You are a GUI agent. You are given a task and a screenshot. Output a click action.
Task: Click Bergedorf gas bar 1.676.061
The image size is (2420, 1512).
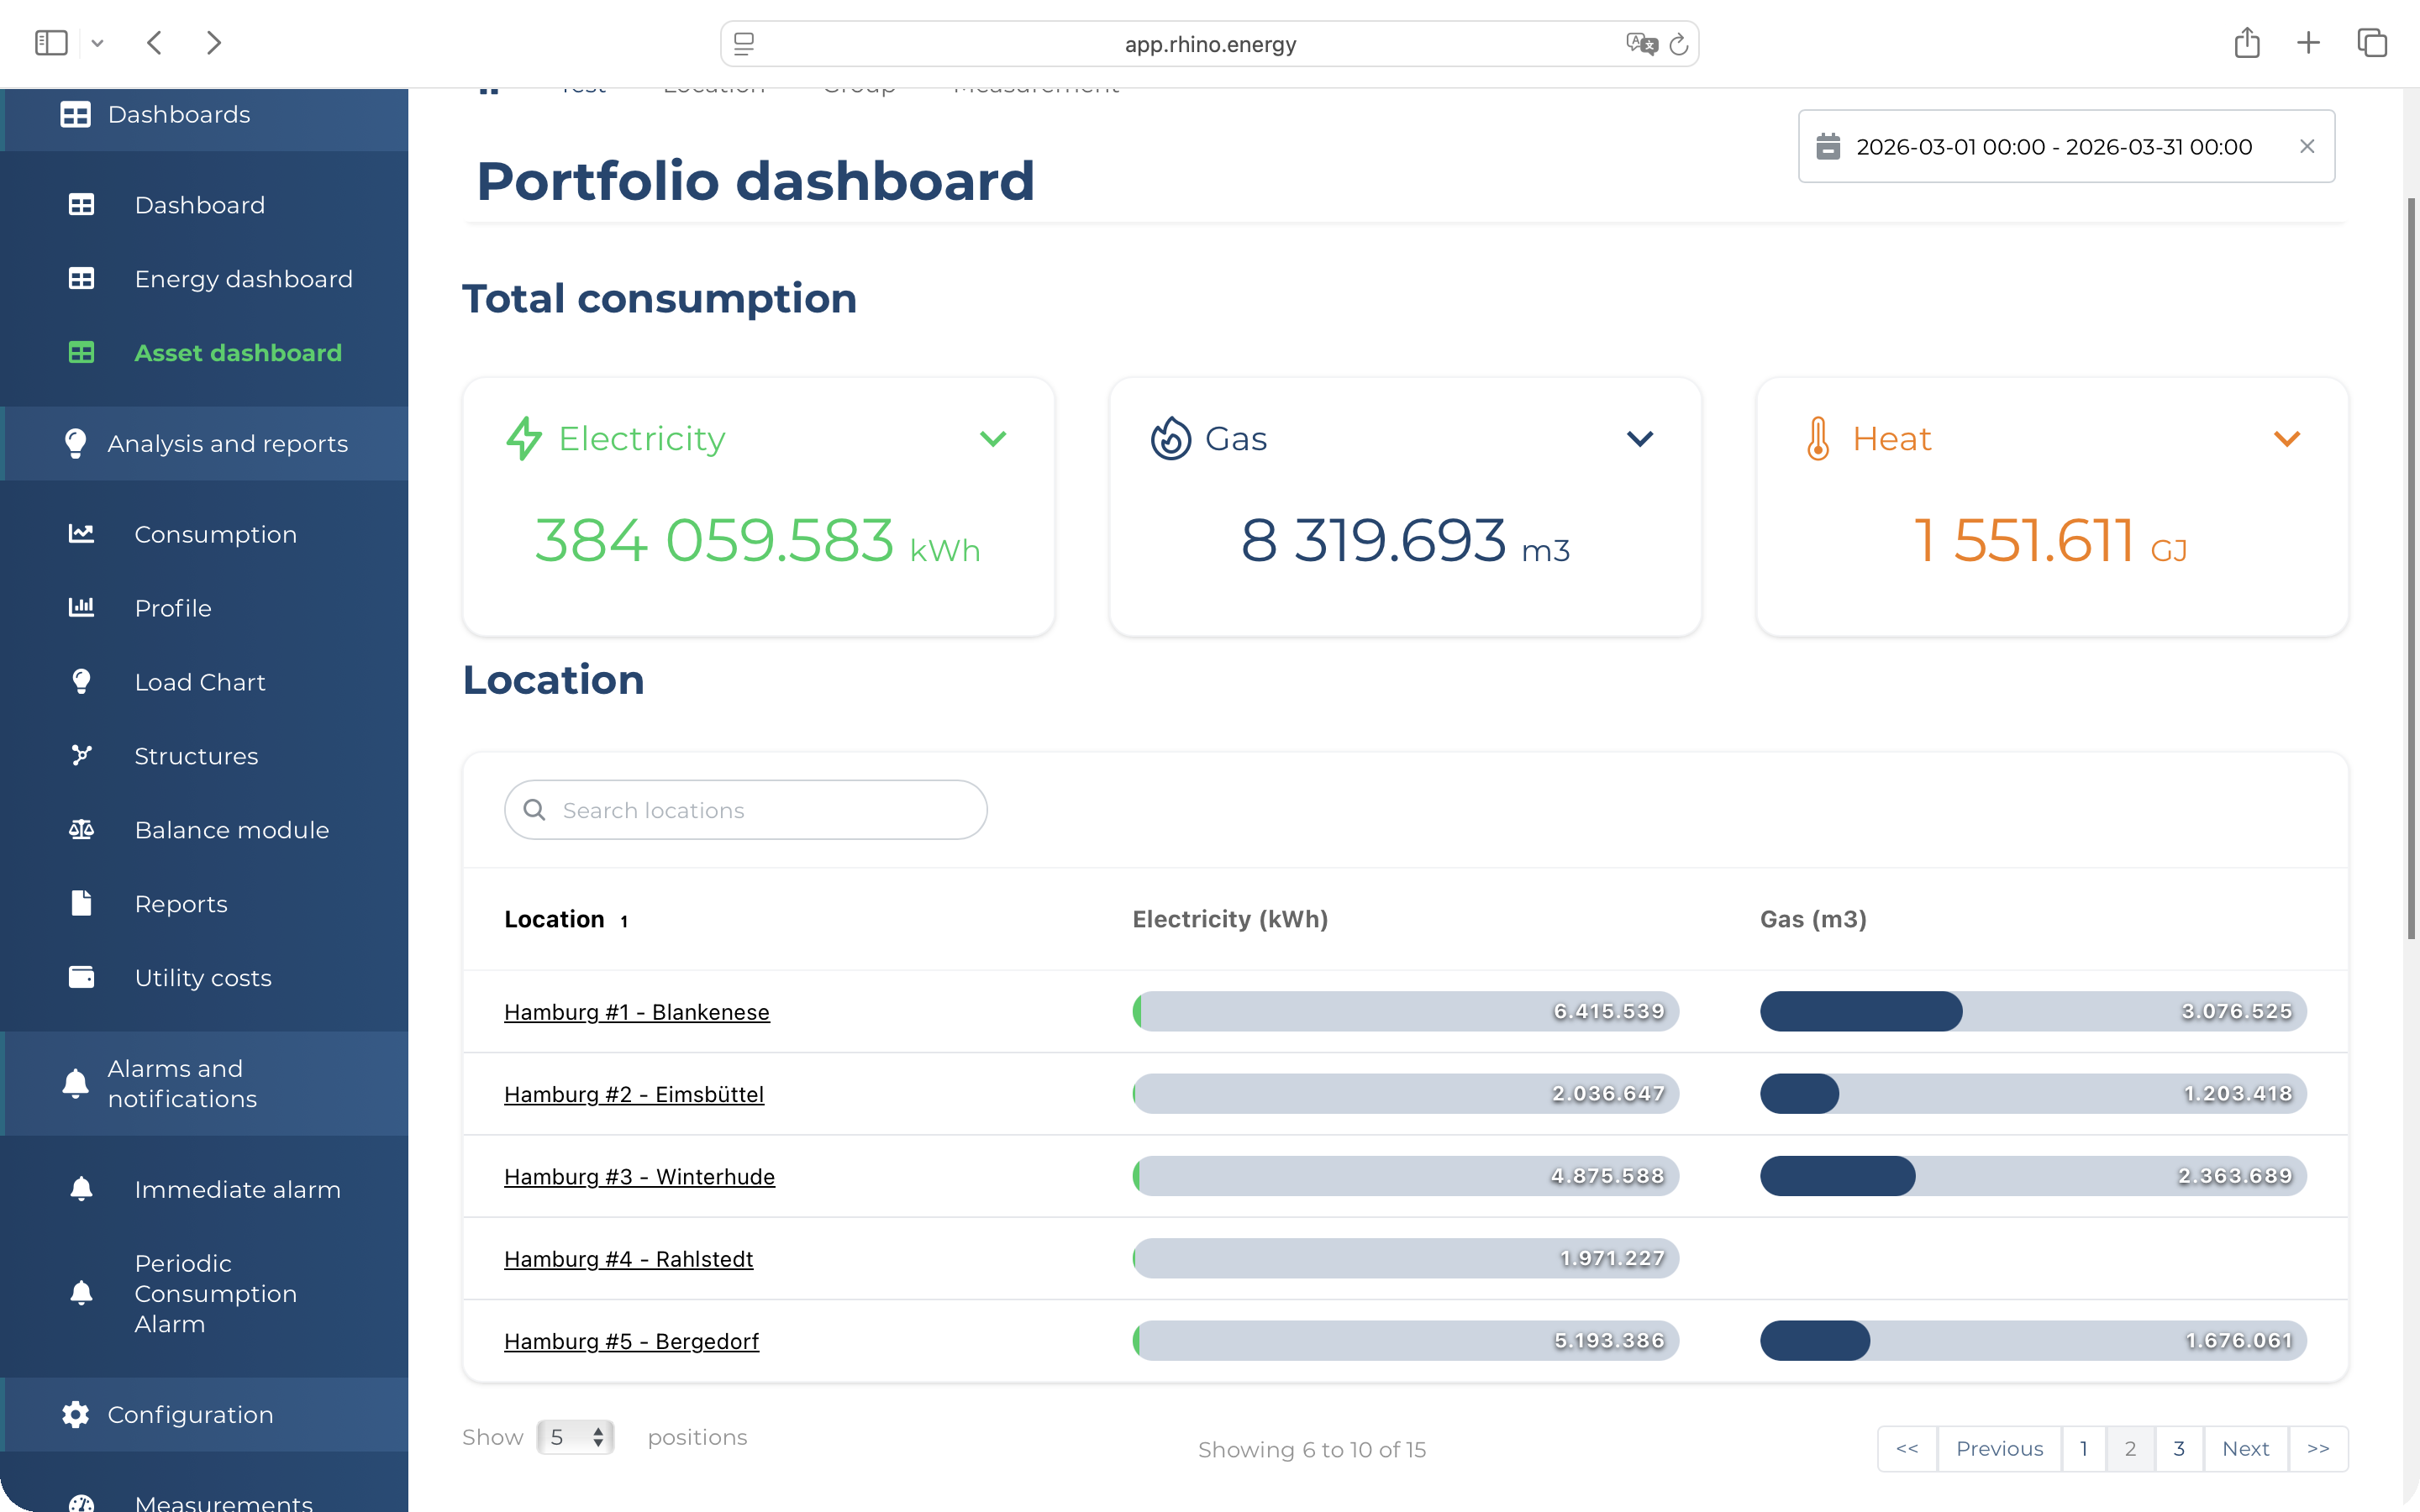coord(2033,1340)
